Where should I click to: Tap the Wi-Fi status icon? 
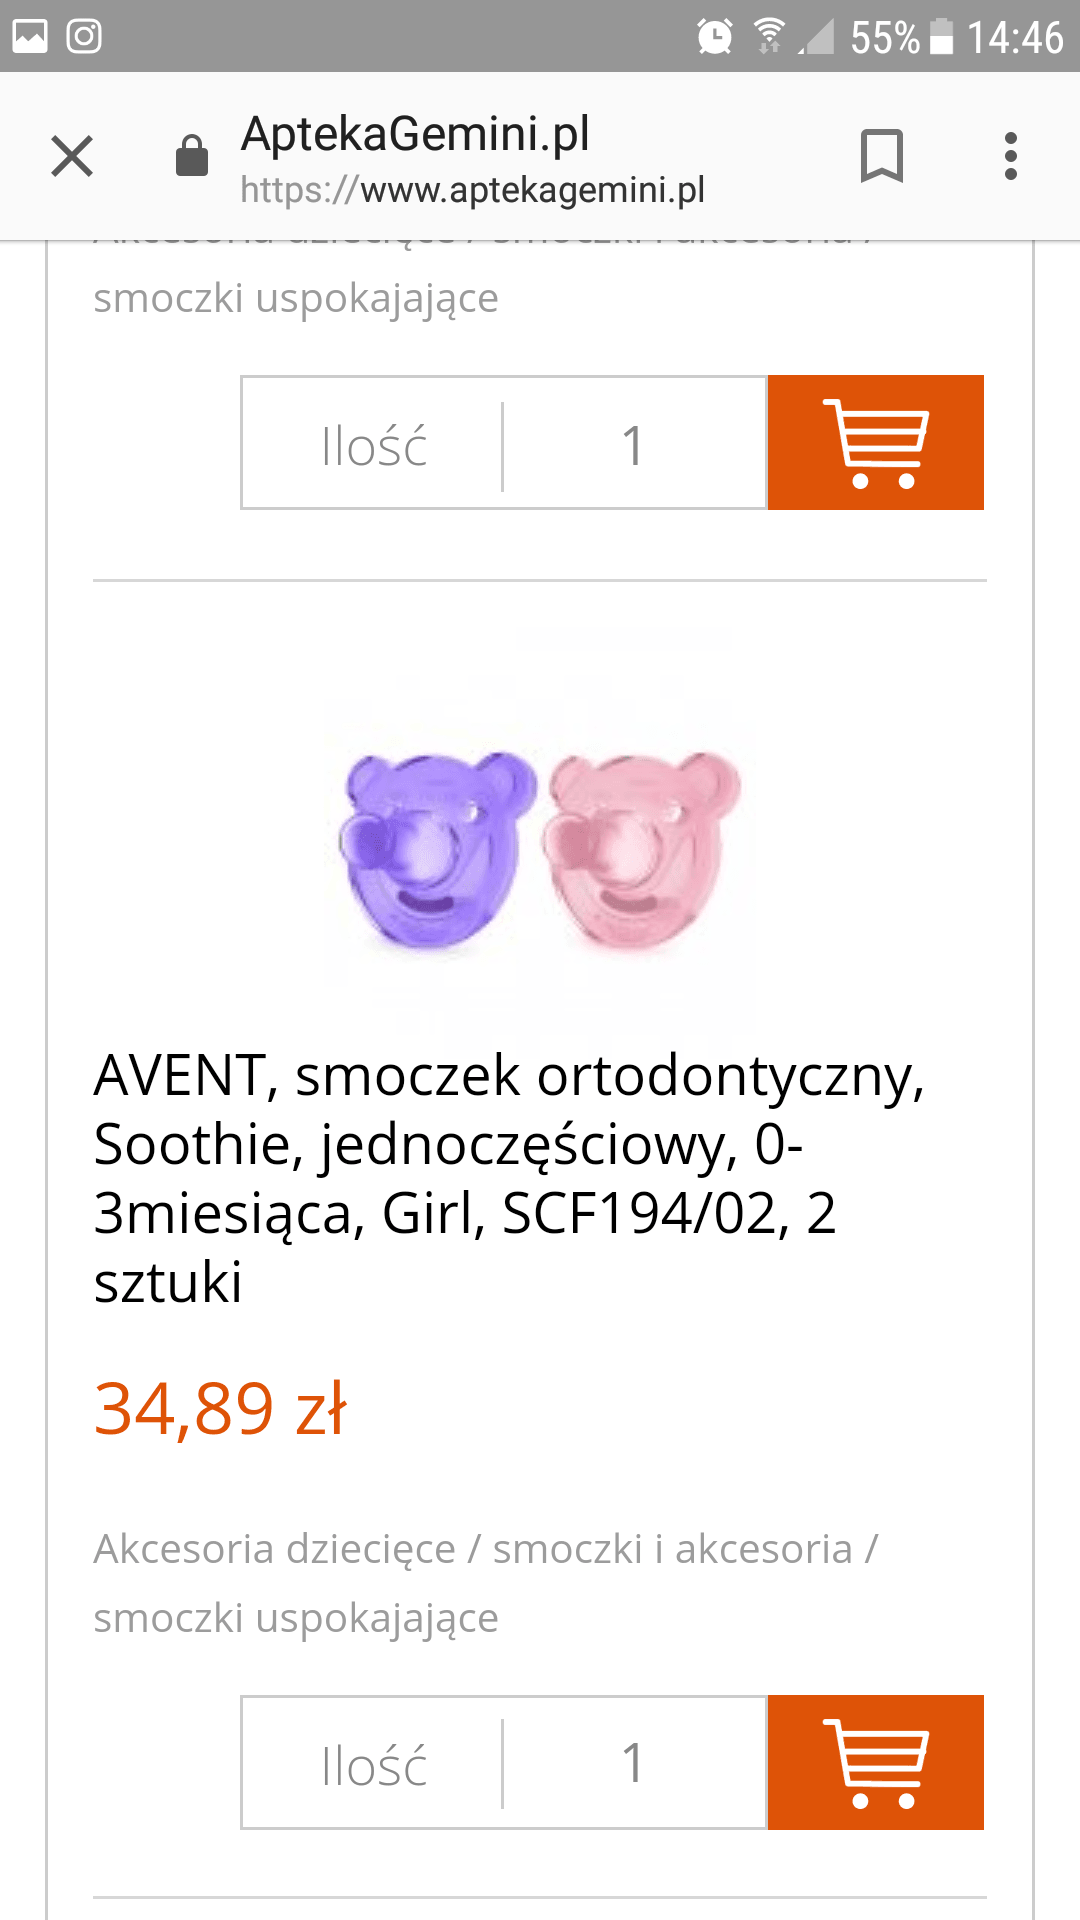[x=768, y=37]
